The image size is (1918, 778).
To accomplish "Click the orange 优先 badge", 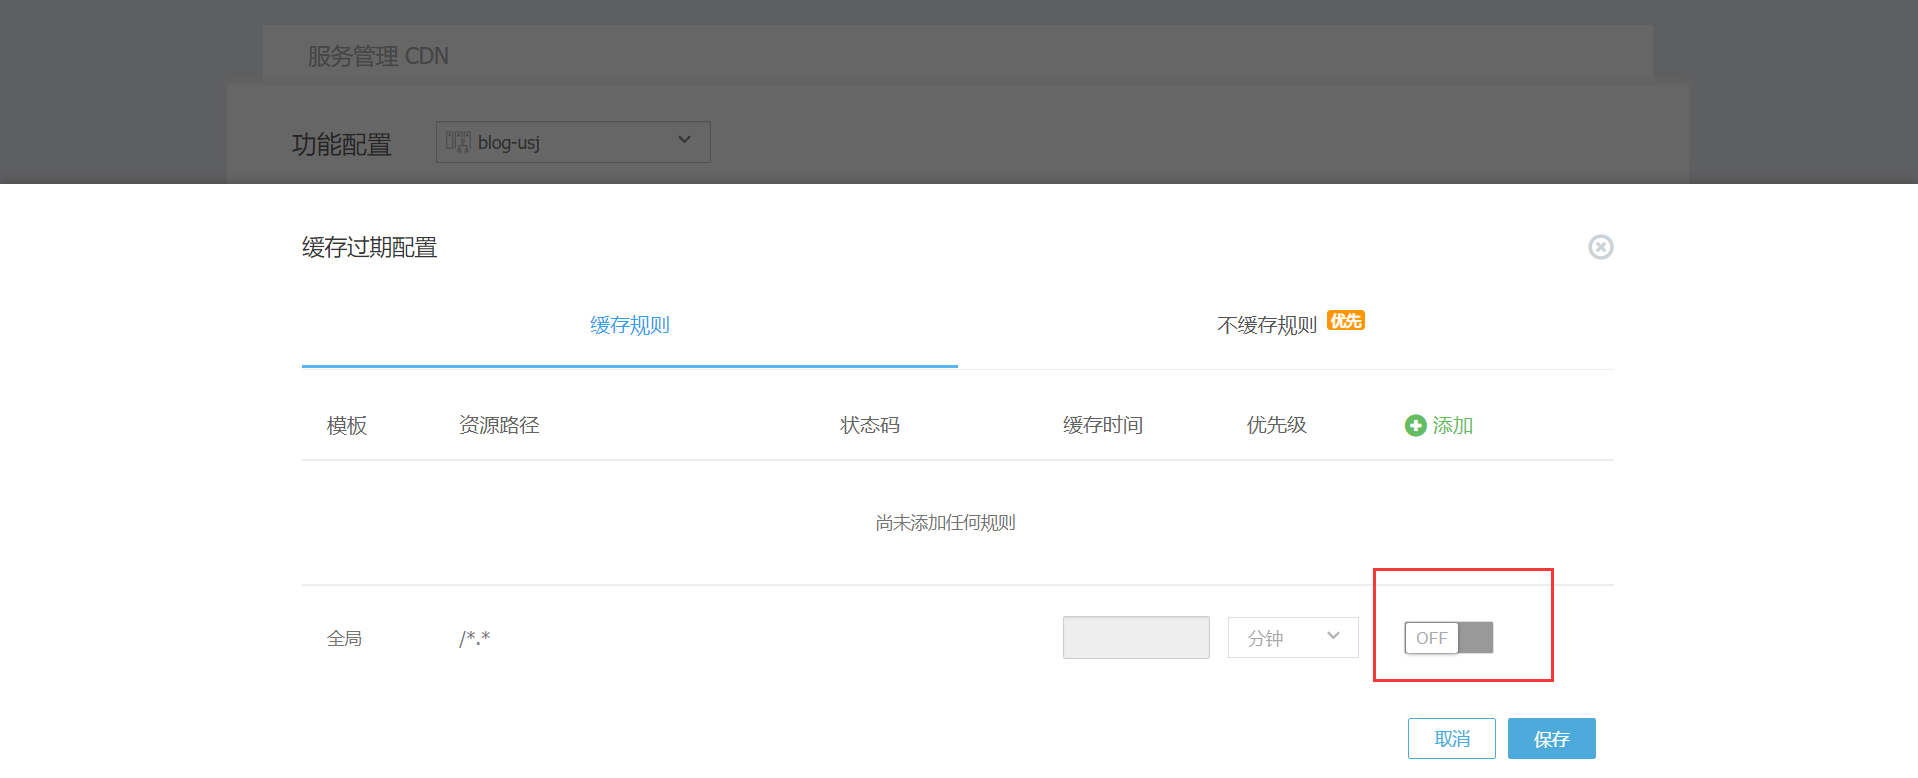I will 1345,321.
